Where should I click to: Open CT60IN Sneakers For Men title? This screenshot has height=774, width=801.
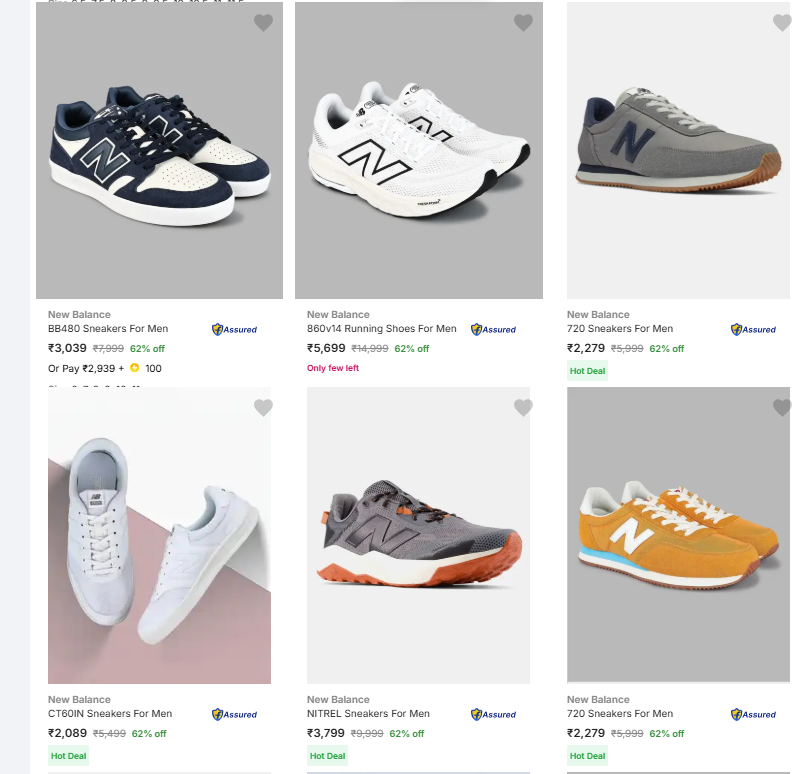pos(110,714)
